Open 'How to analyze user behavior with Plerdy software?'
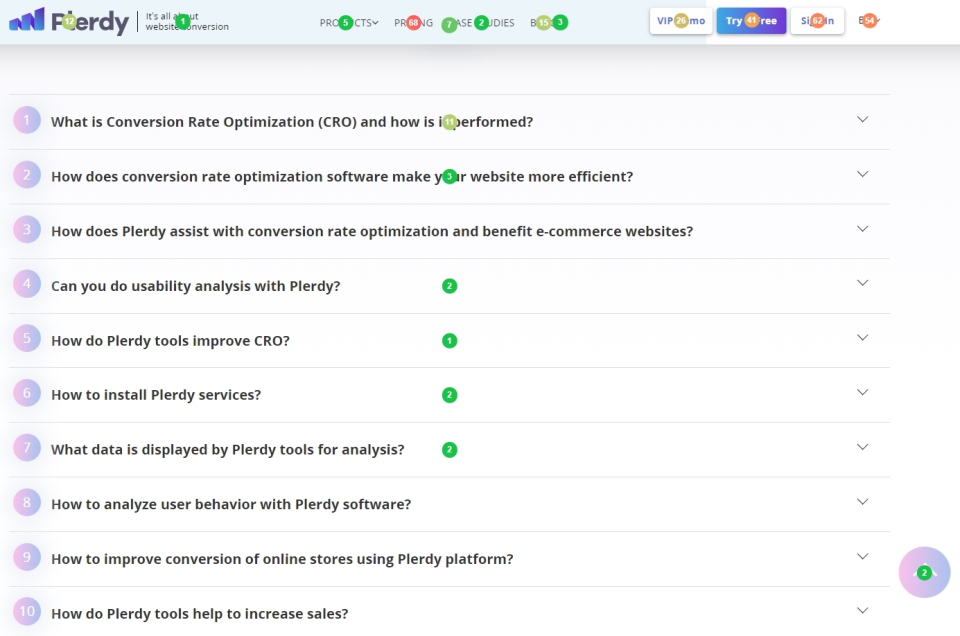Screen dimensions: 960x636 [231, 504]
